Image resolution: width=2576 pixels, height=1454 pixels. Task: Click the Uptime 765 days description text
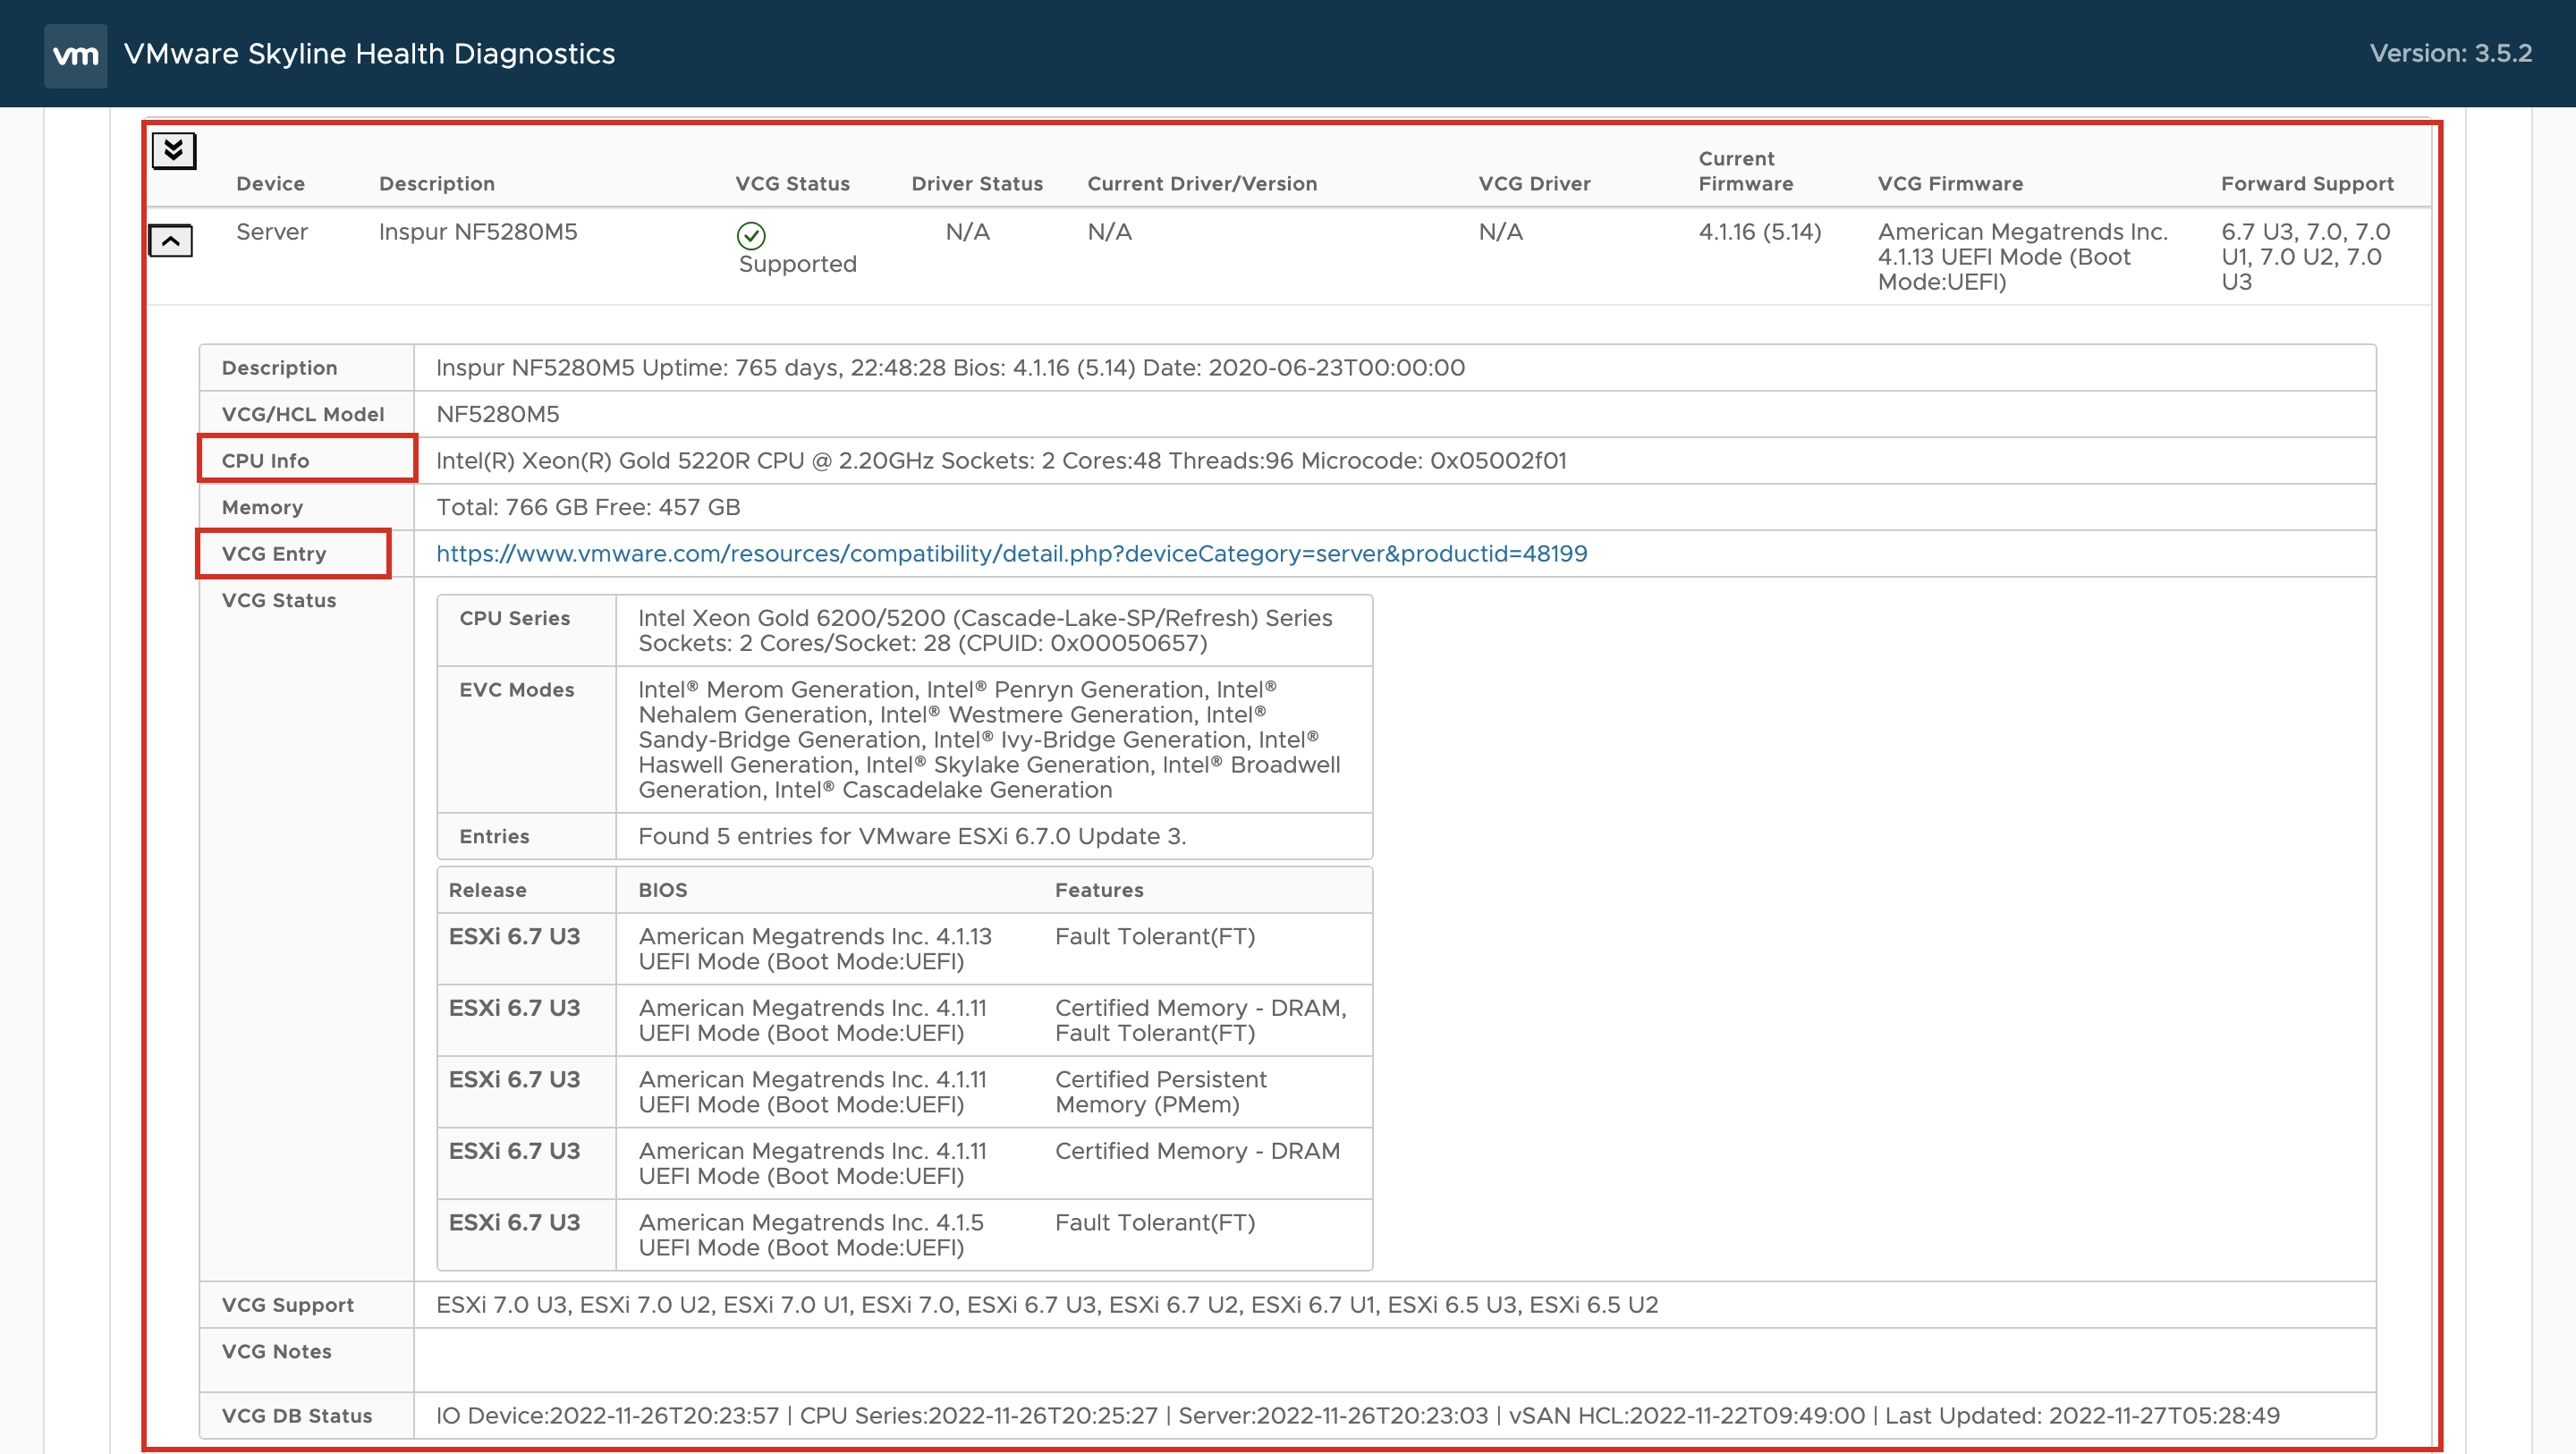[x=950, y=368]
